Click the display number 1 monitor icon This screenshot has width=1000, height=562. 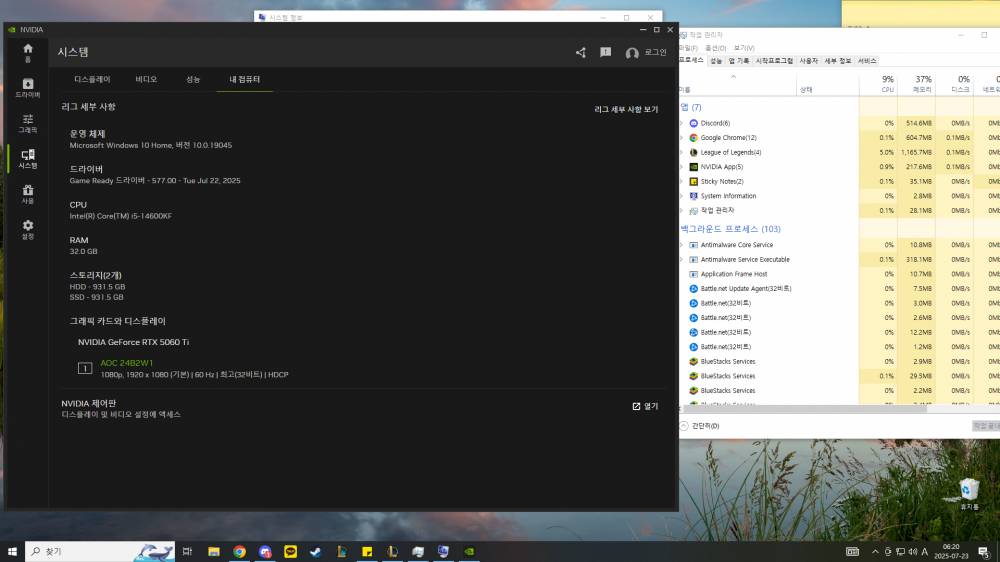coord(85,368)
